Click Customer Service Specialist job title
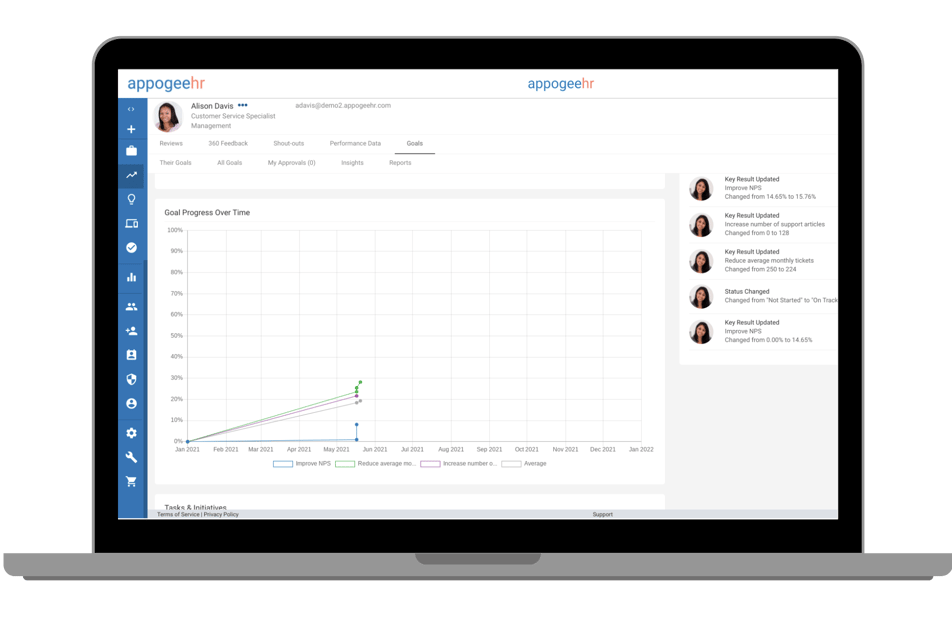This screenshot has width=952, height=644. point(233,116)
